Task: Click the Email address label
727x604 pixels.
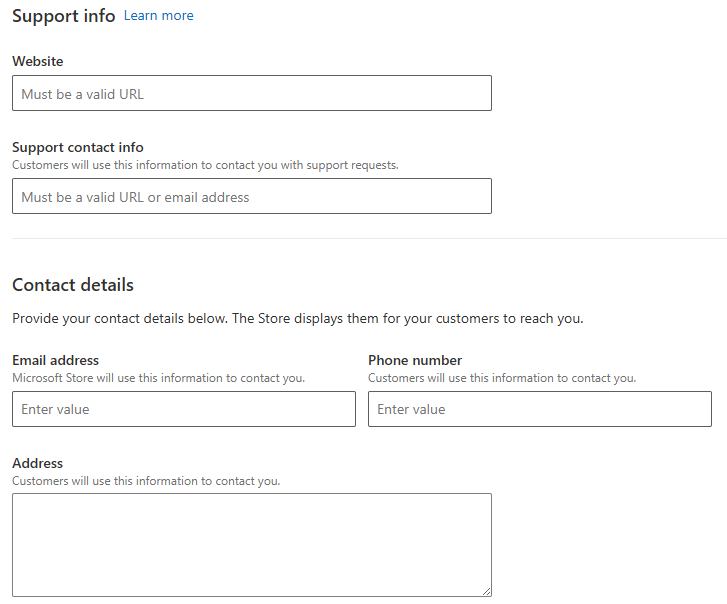Action: 56,360
